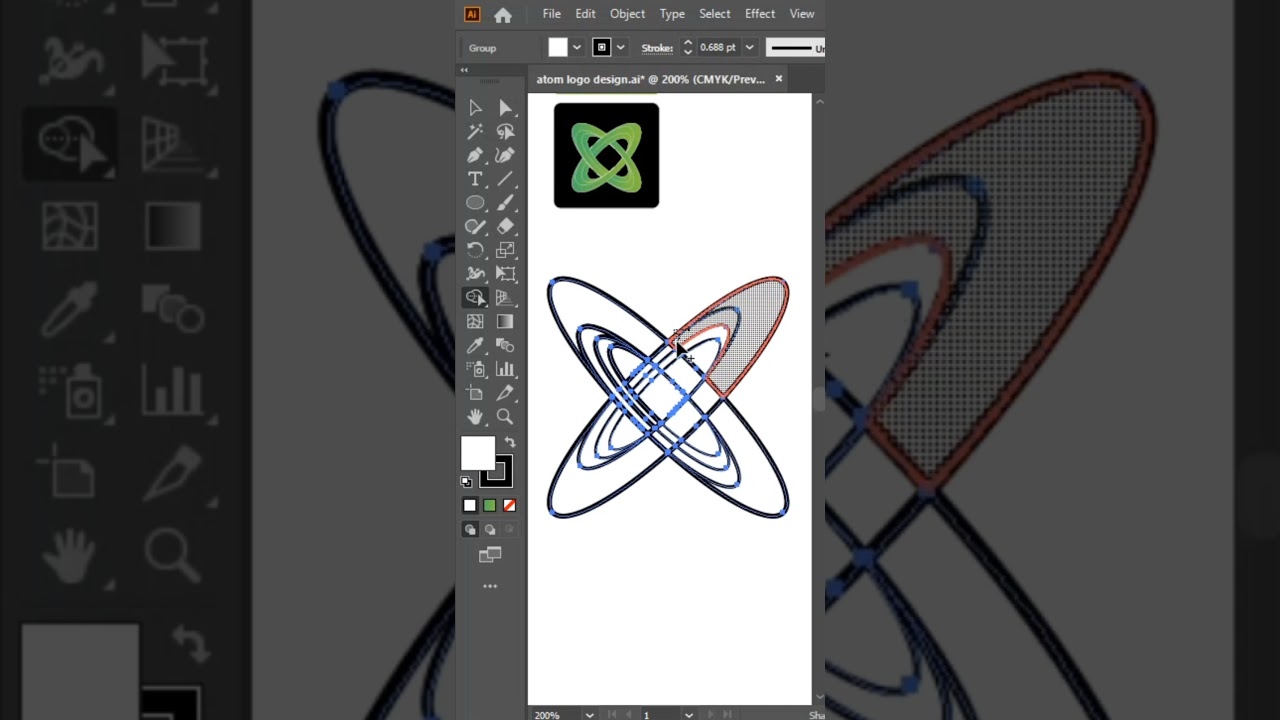This screenshot has height=720, width=1280.
Task: Select the Artboard tool
Action: [475, 393]
